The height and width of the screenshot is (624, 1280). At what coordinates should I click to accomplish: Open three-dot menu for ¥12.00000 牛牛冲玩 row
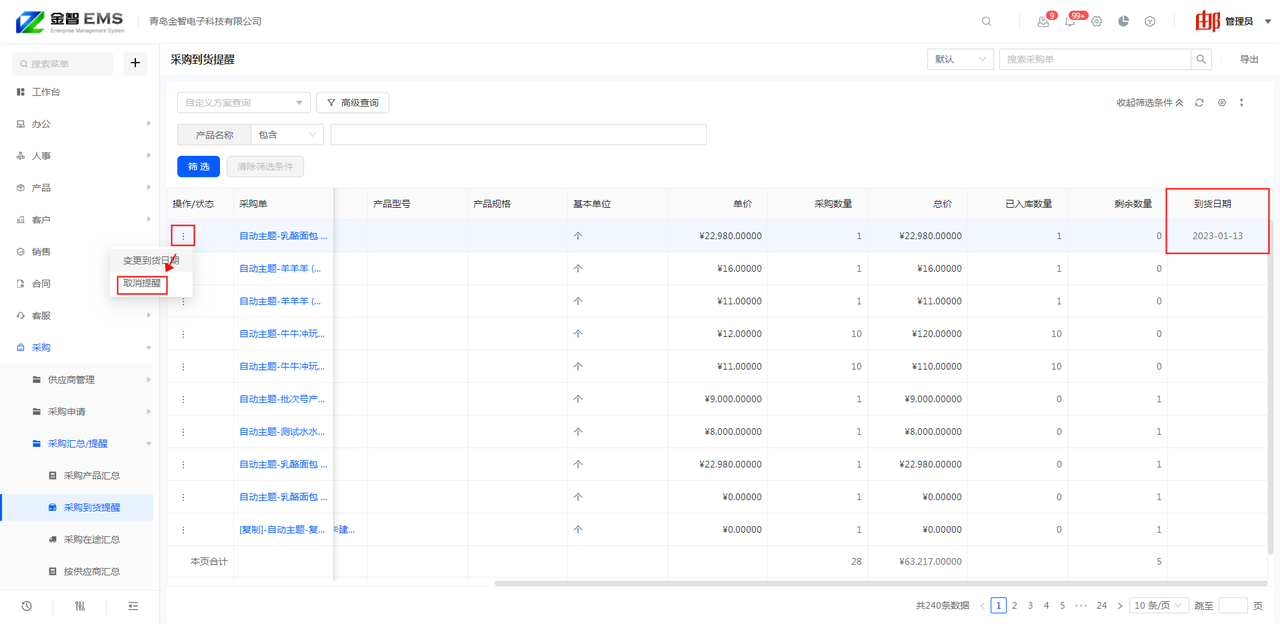point(183,334)
